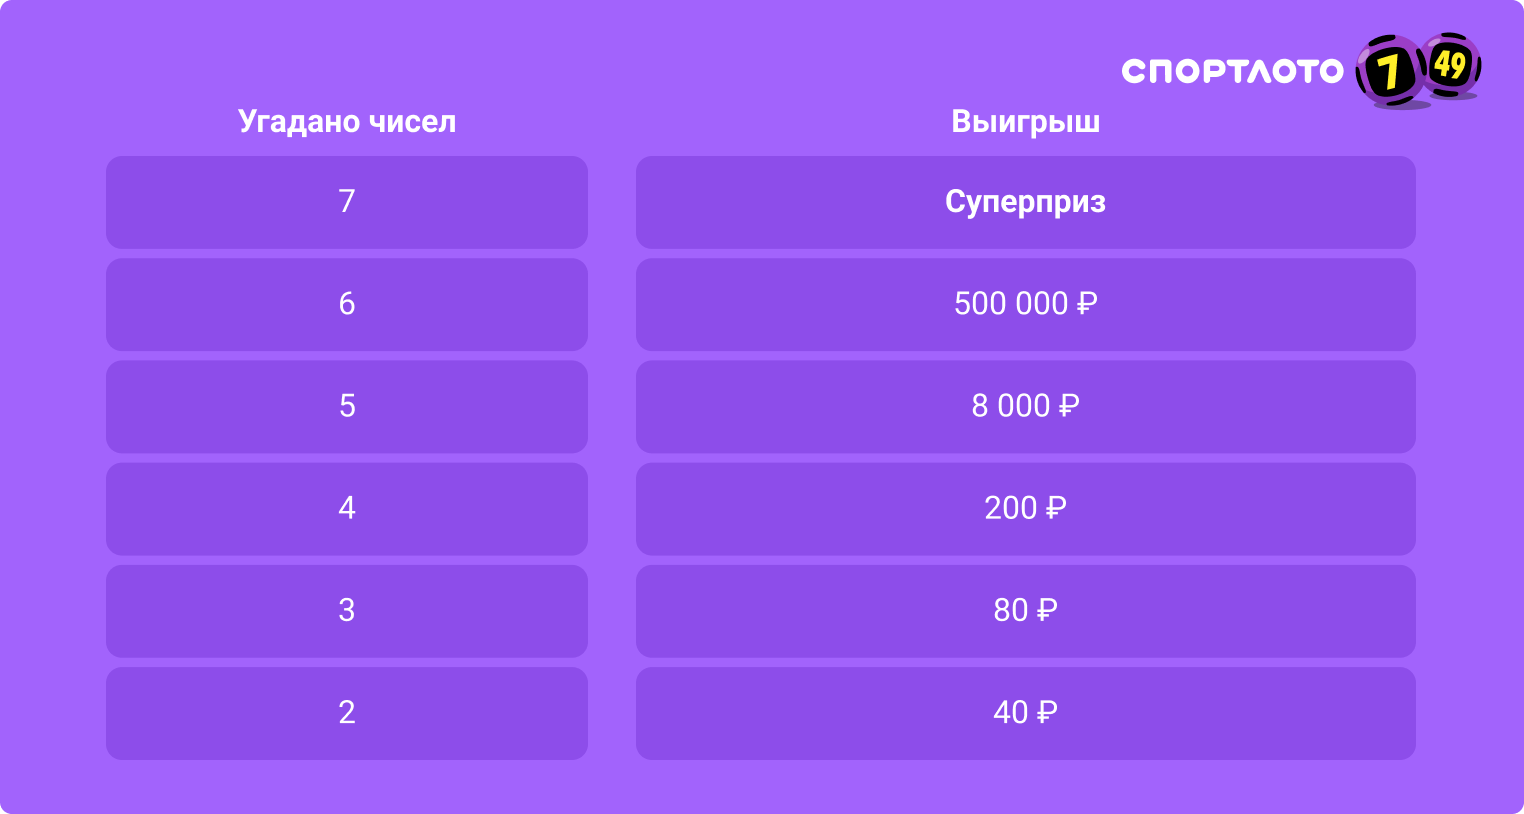1524x814 pixels.
Task: Select the Угадано чисел column header
Action: pos(347,121)
